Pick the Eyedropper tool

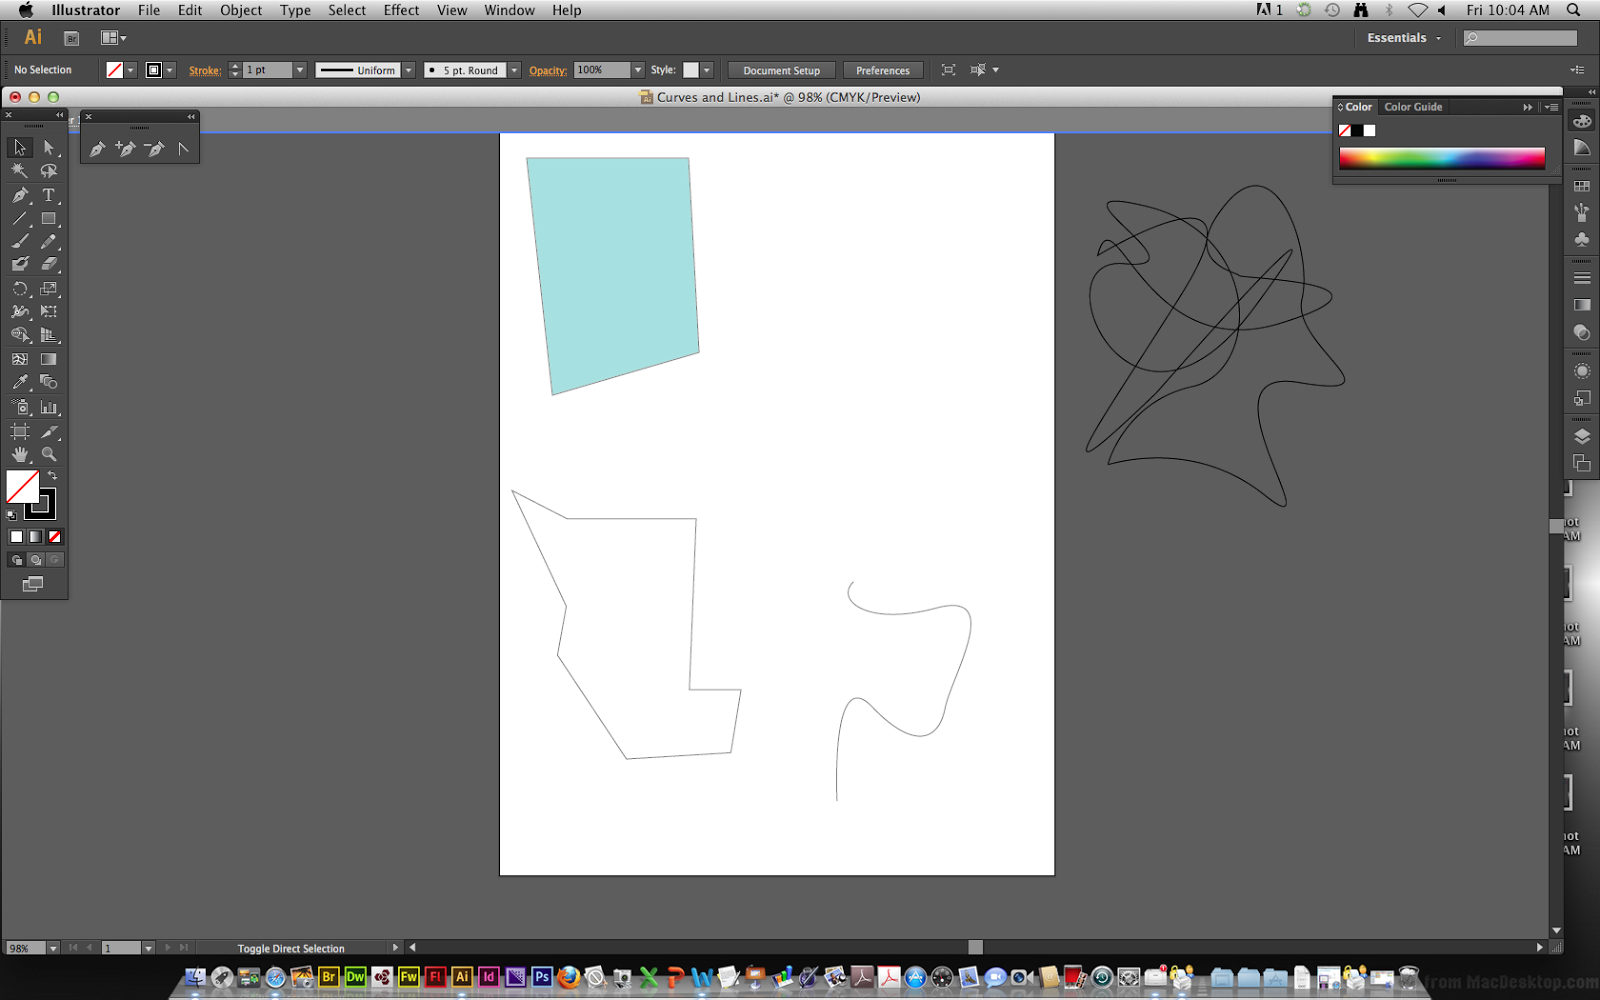tap(20, 380)
